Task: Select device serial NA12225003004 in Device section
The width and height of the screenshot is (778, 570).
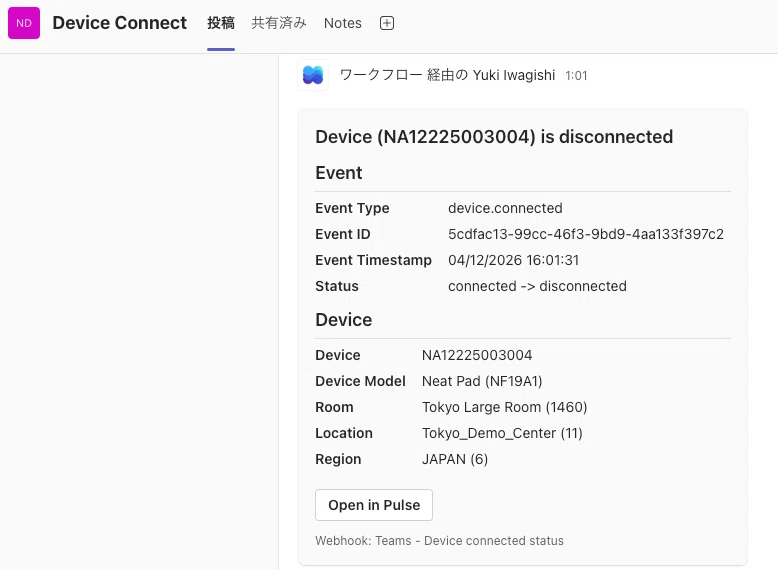Action: click(x=477, y=355)
